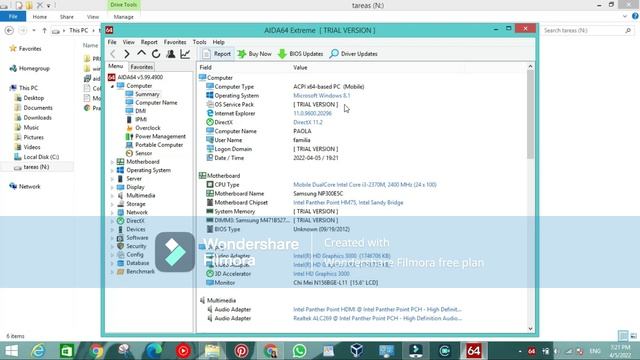
Task: Open Pinterest from taskbar
Action: click(x=241, y=351)
